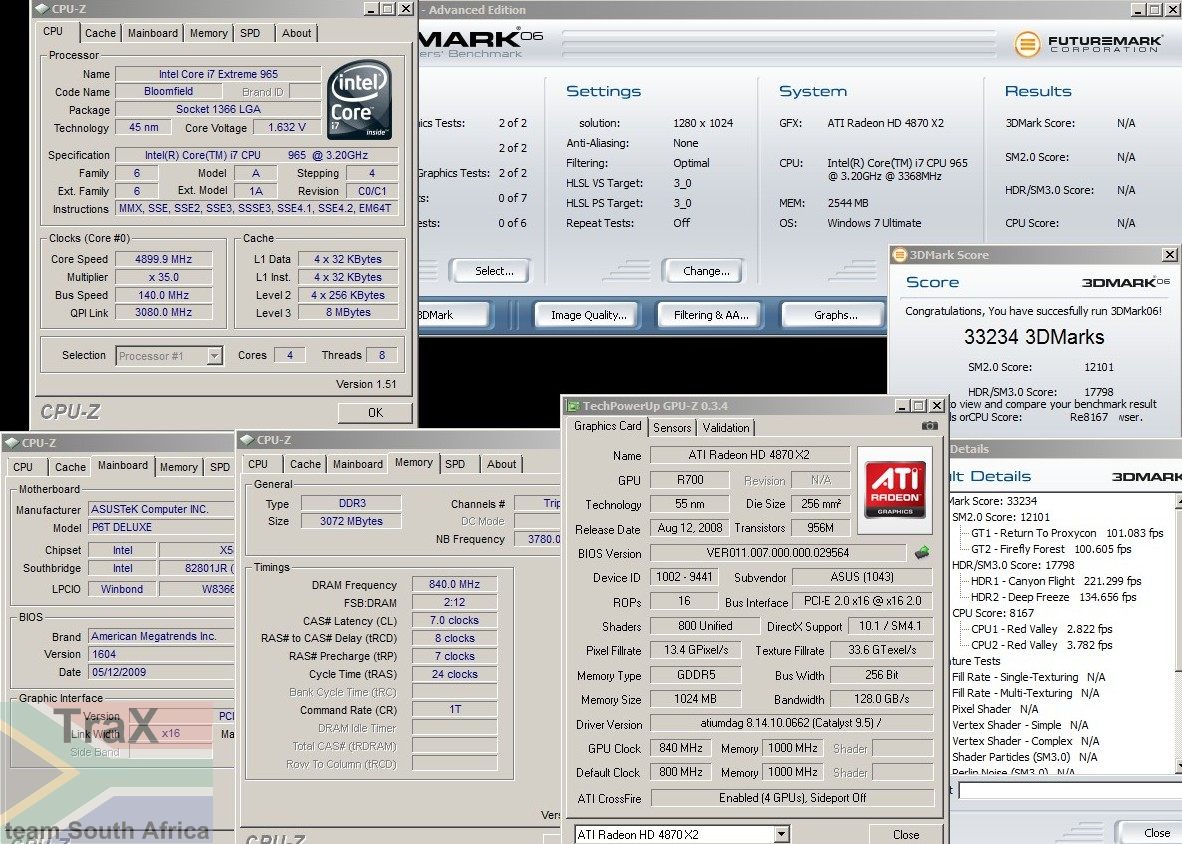Click the GPU Clock 840 MHz field
The width and height of the screenshot is (1182, 844).
tap(681, 748)
